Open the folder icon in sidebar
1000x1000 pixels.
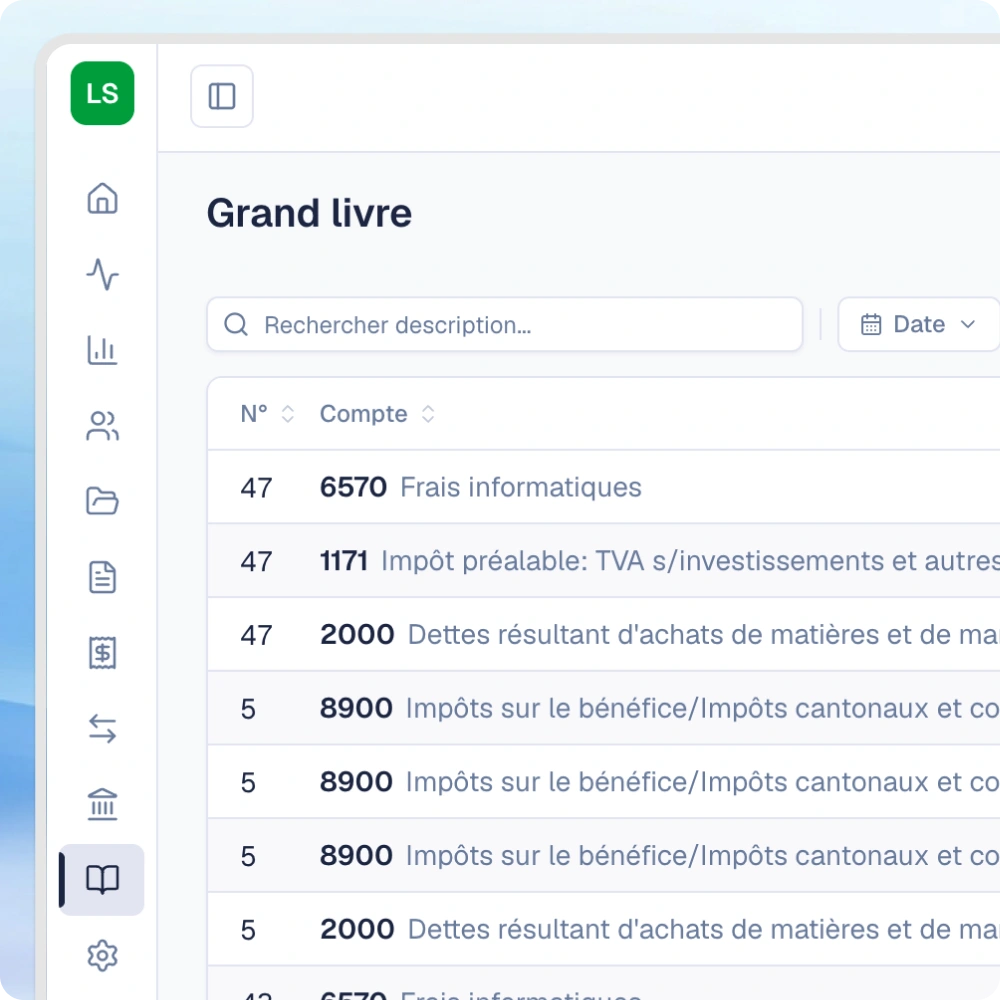[x=102, y=501]
